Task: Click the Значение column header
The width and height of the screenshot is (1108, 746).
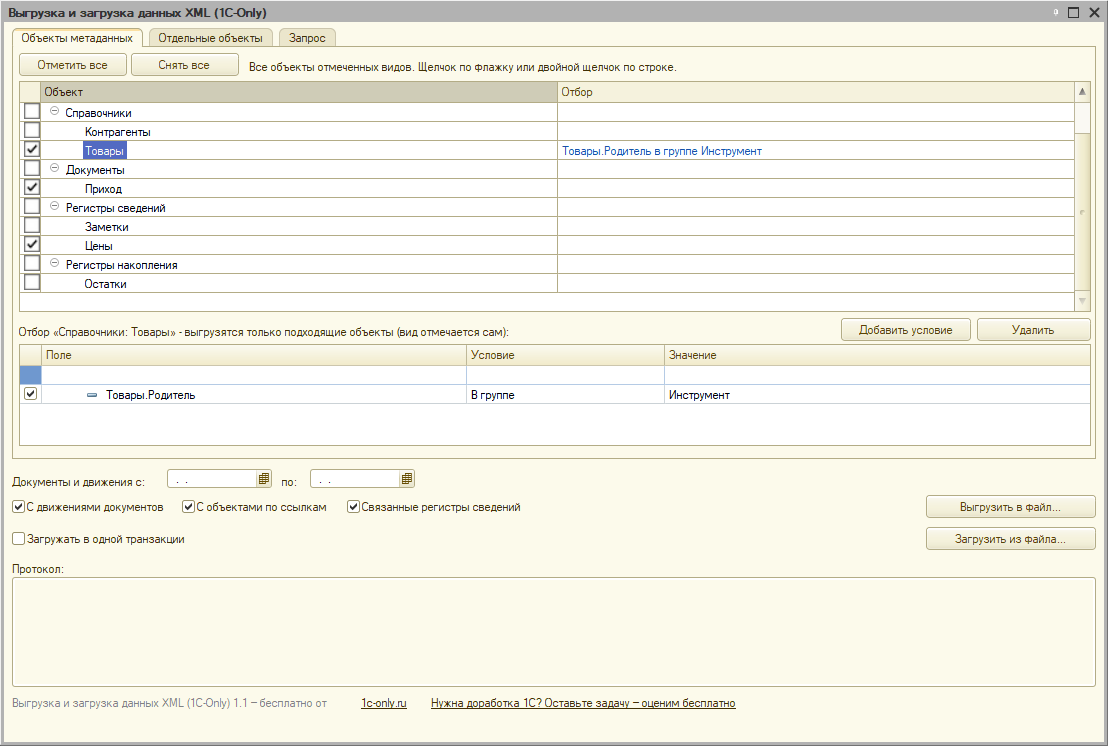Action: tap(877, 355)
